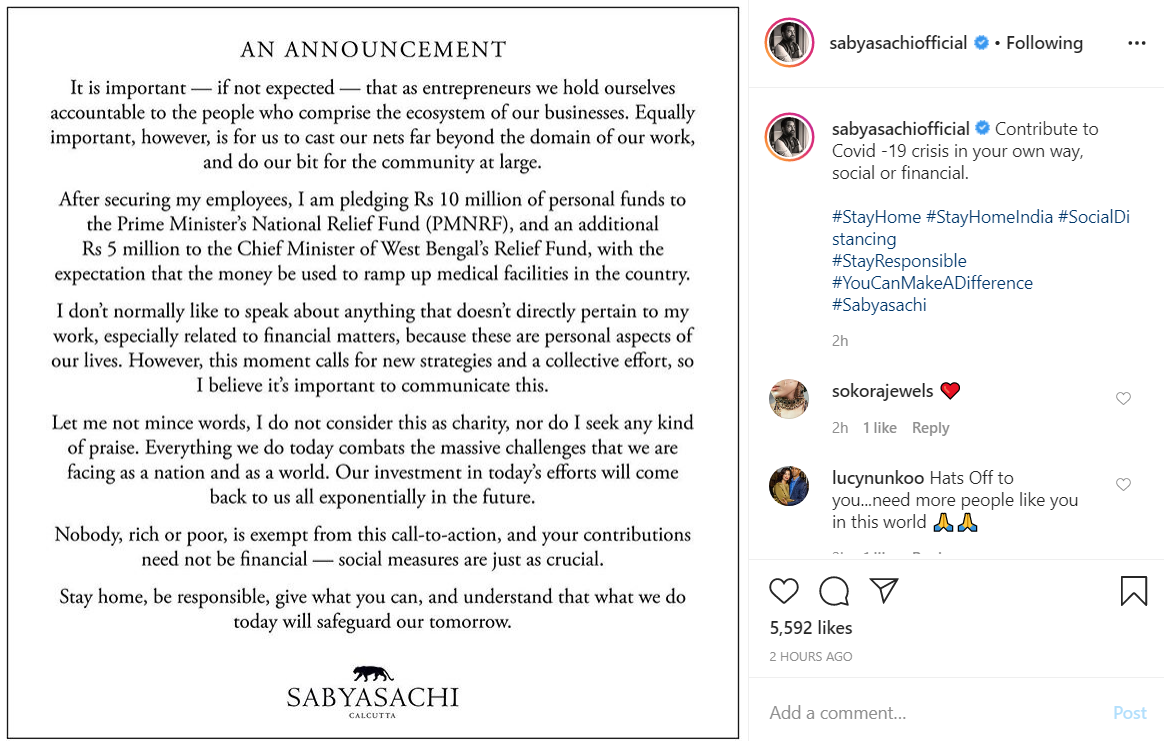Open the #Sabyasachi hashtag link

[x=879, y=305]
